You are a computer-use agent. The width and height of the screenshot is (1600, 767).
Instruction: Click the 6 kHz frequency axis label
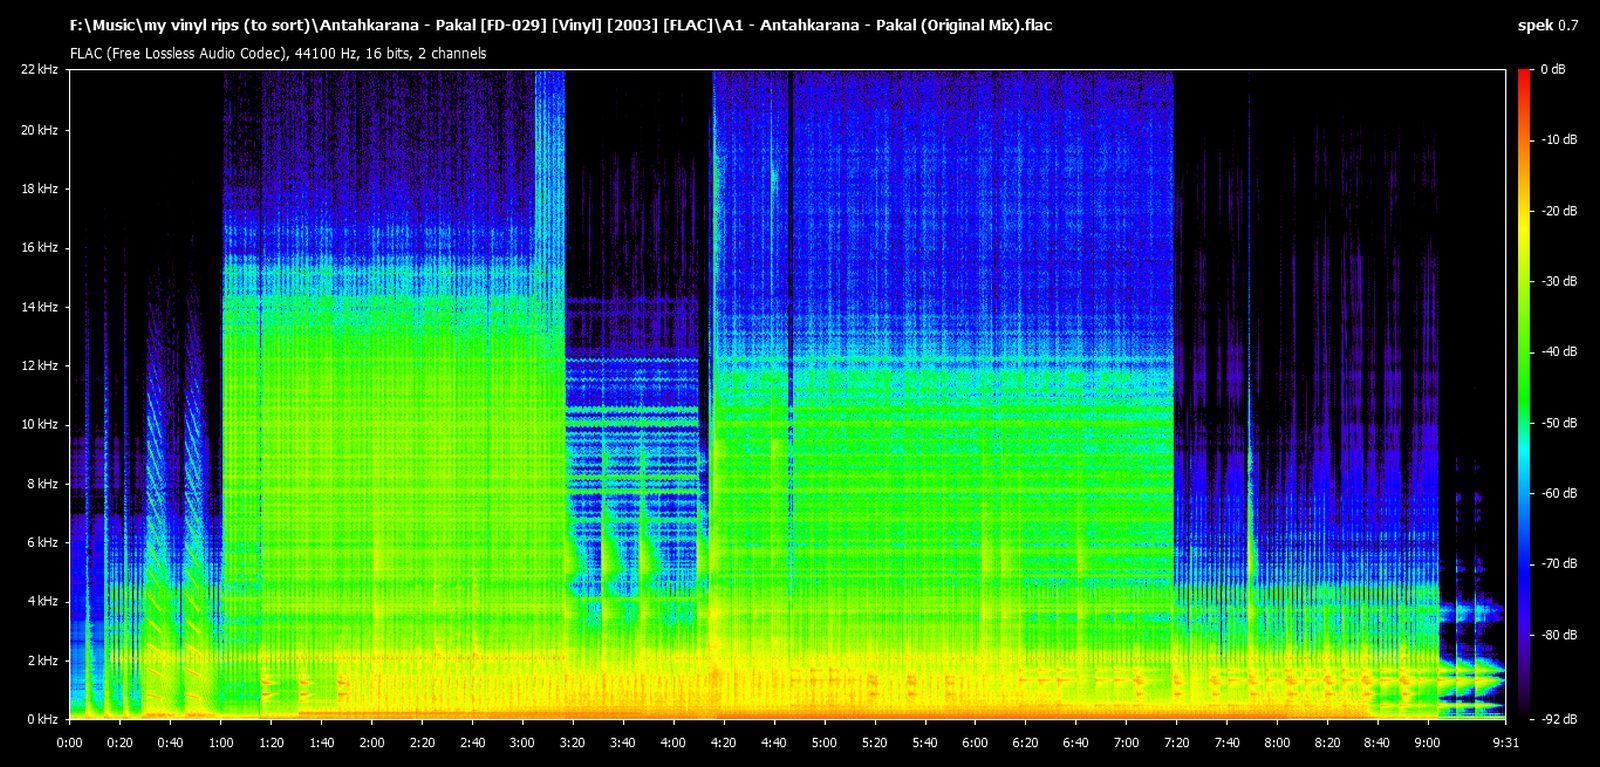click(x=41, y=543)
